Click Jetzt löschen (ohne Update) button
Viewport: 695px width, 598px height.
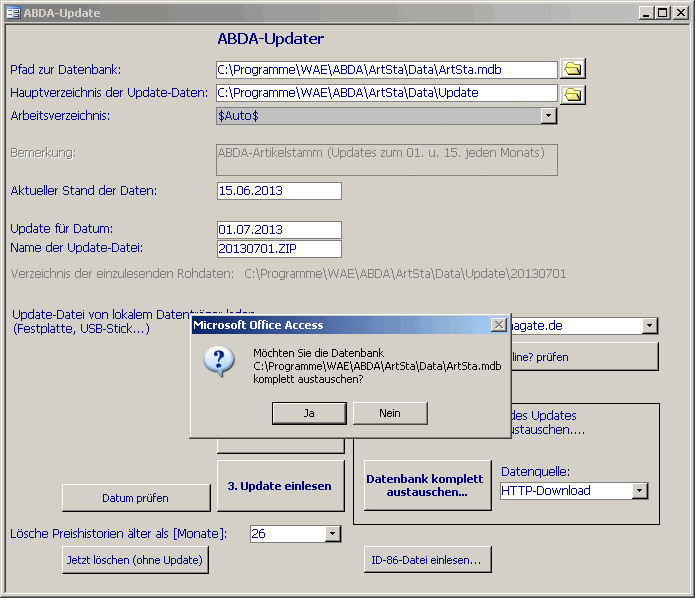[x=135, y=560]
